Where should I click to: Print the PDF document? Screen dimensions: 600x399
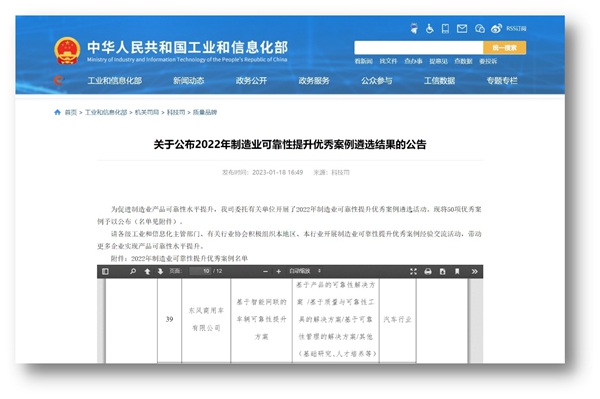pos(428,271)
